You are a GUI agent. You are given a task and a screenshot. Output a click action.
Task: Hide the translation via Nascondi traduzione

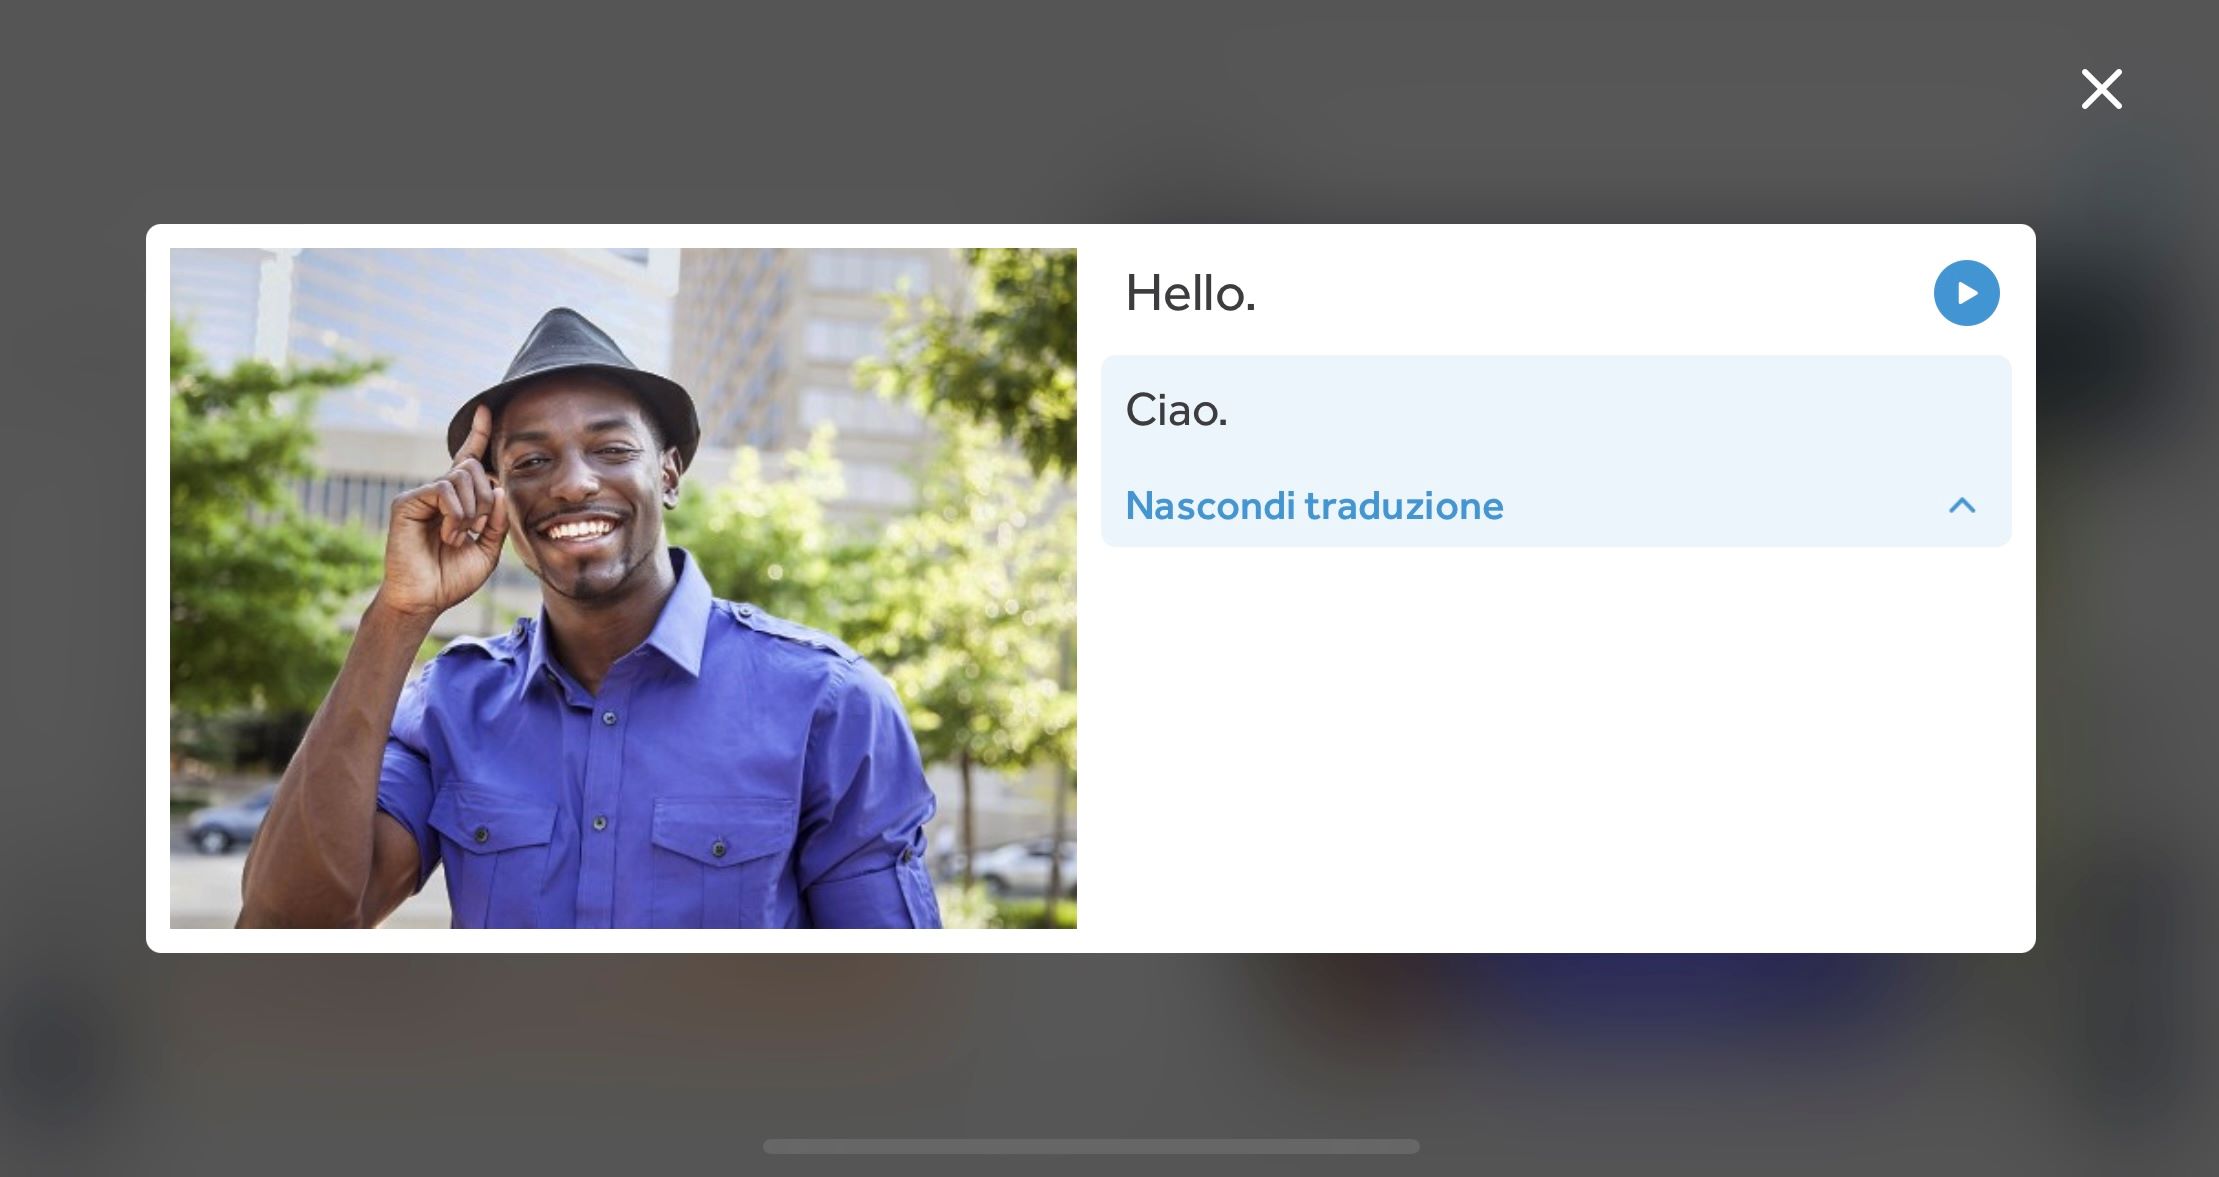click(x=1313, y=506)
